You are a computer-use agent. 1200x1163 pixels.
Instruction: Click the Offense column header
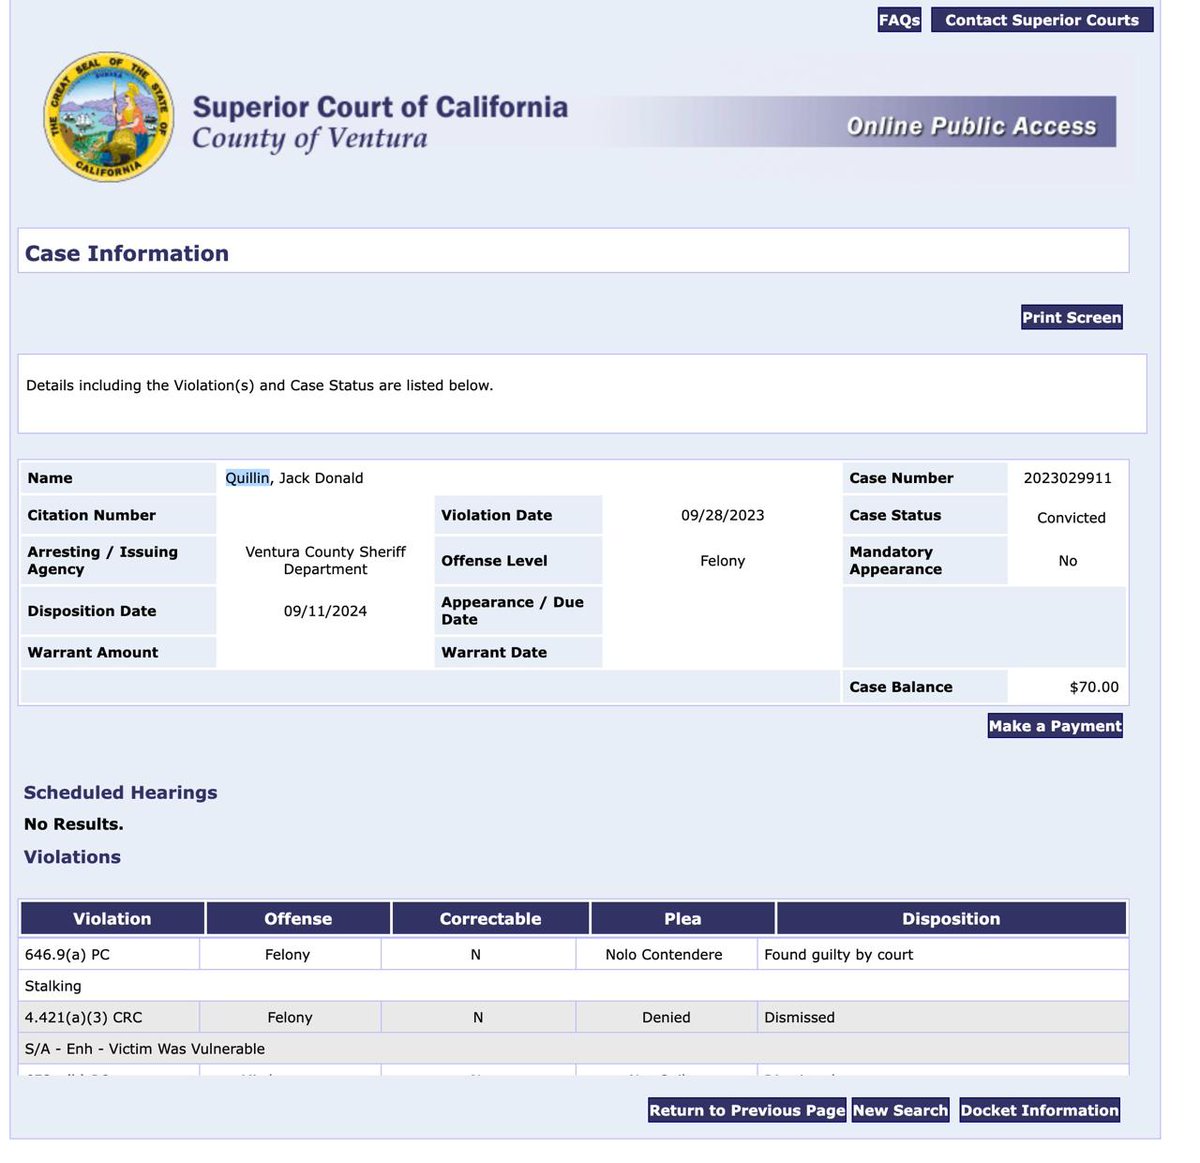(298, 919)
